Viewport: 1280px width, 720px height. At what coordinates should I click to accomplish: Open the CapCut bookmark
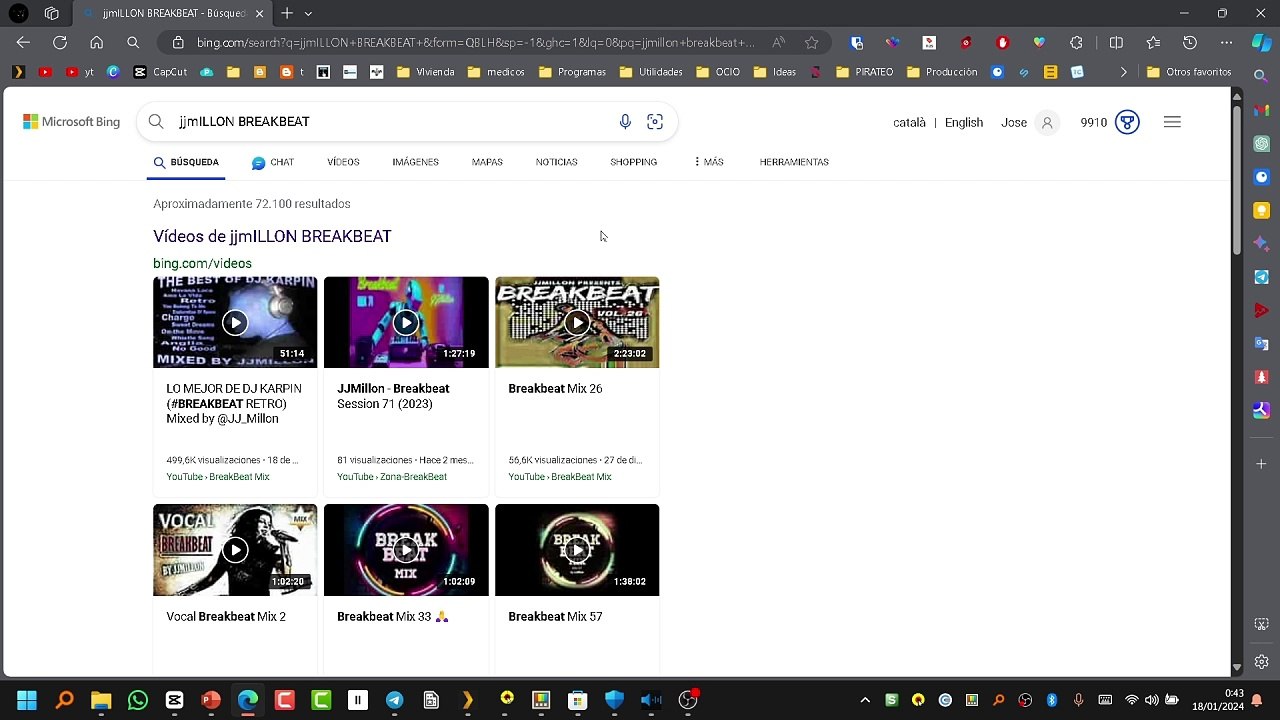pyautogui.click(x=161, y=72)
